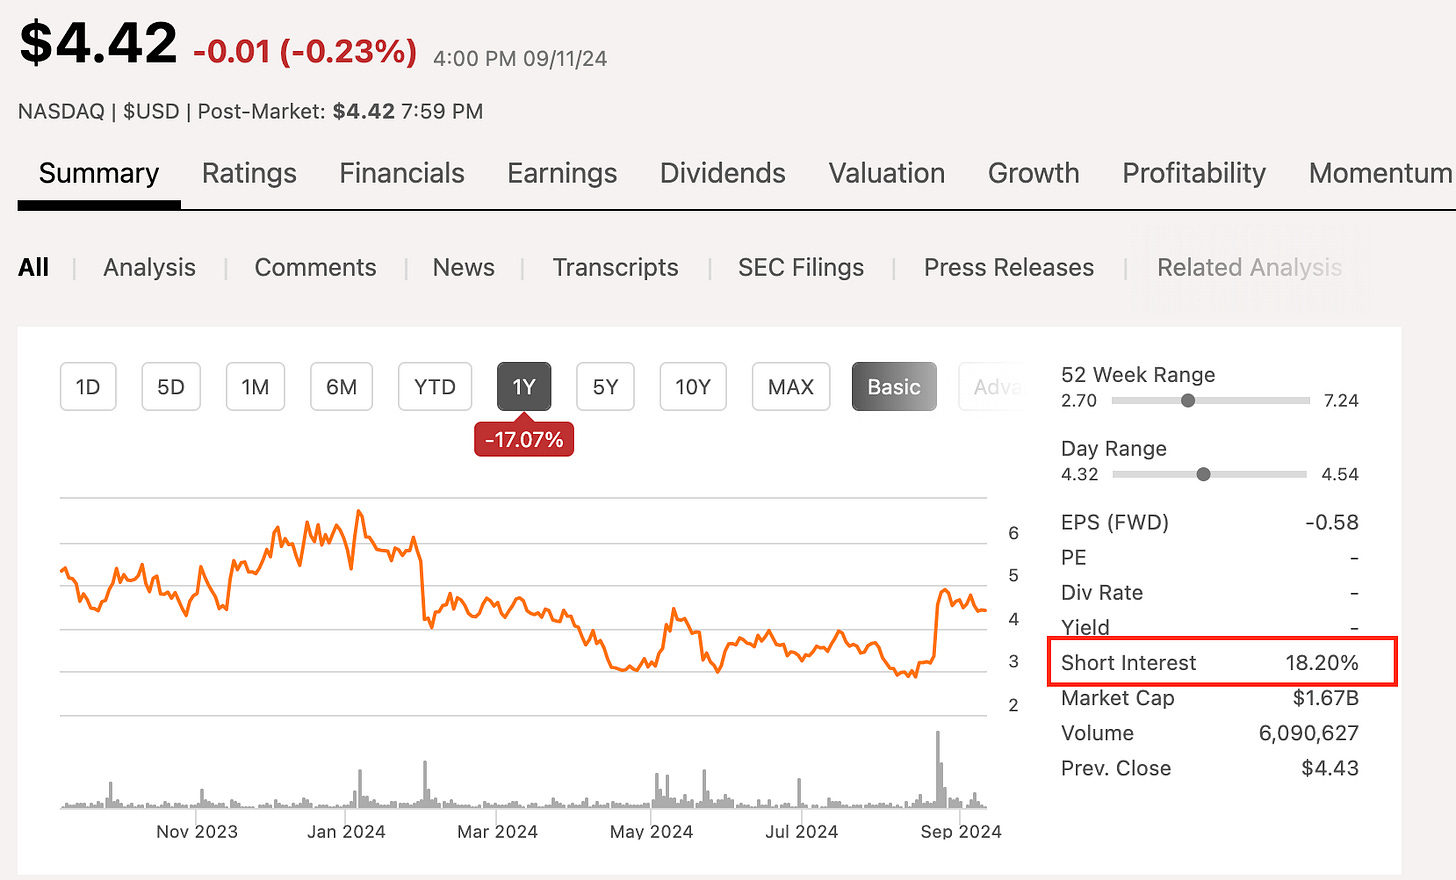Viewport: 1456px width, 880px height.
Task: Filter by Analysis
Action: click(150, 268)
